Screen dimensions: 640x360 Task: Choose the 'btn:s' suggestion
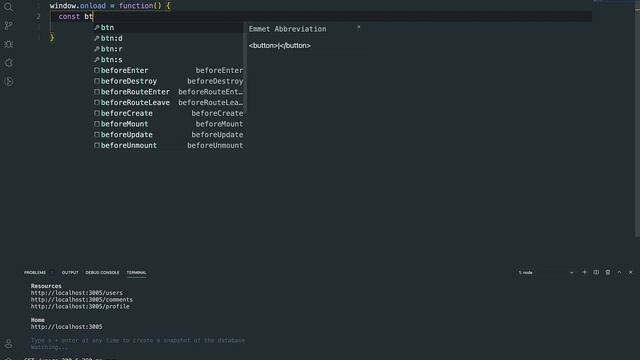point(168,60)
